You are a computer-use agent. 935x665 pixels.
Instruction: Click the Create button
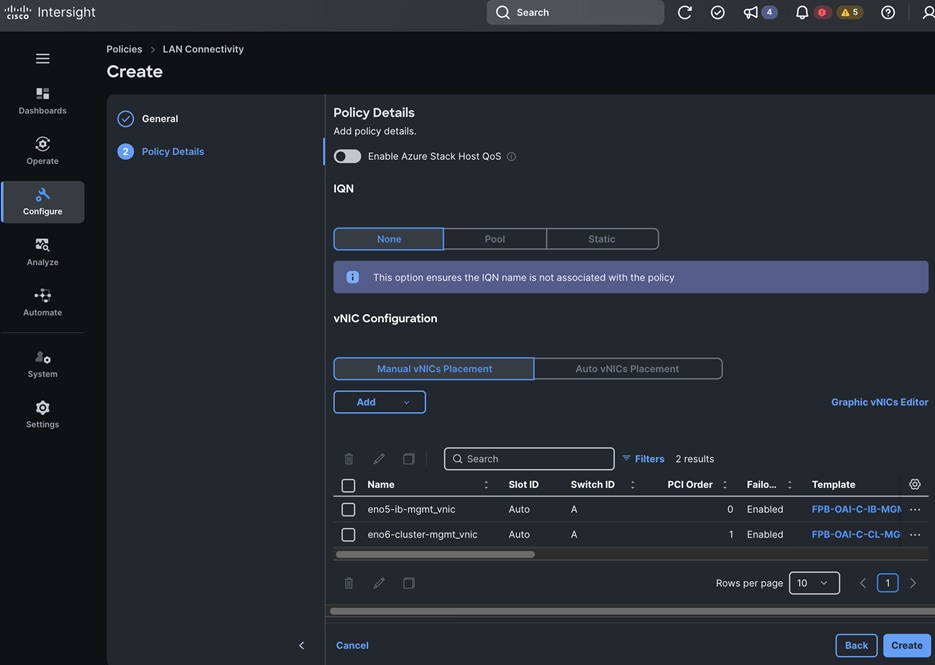(x=906, y=645)
